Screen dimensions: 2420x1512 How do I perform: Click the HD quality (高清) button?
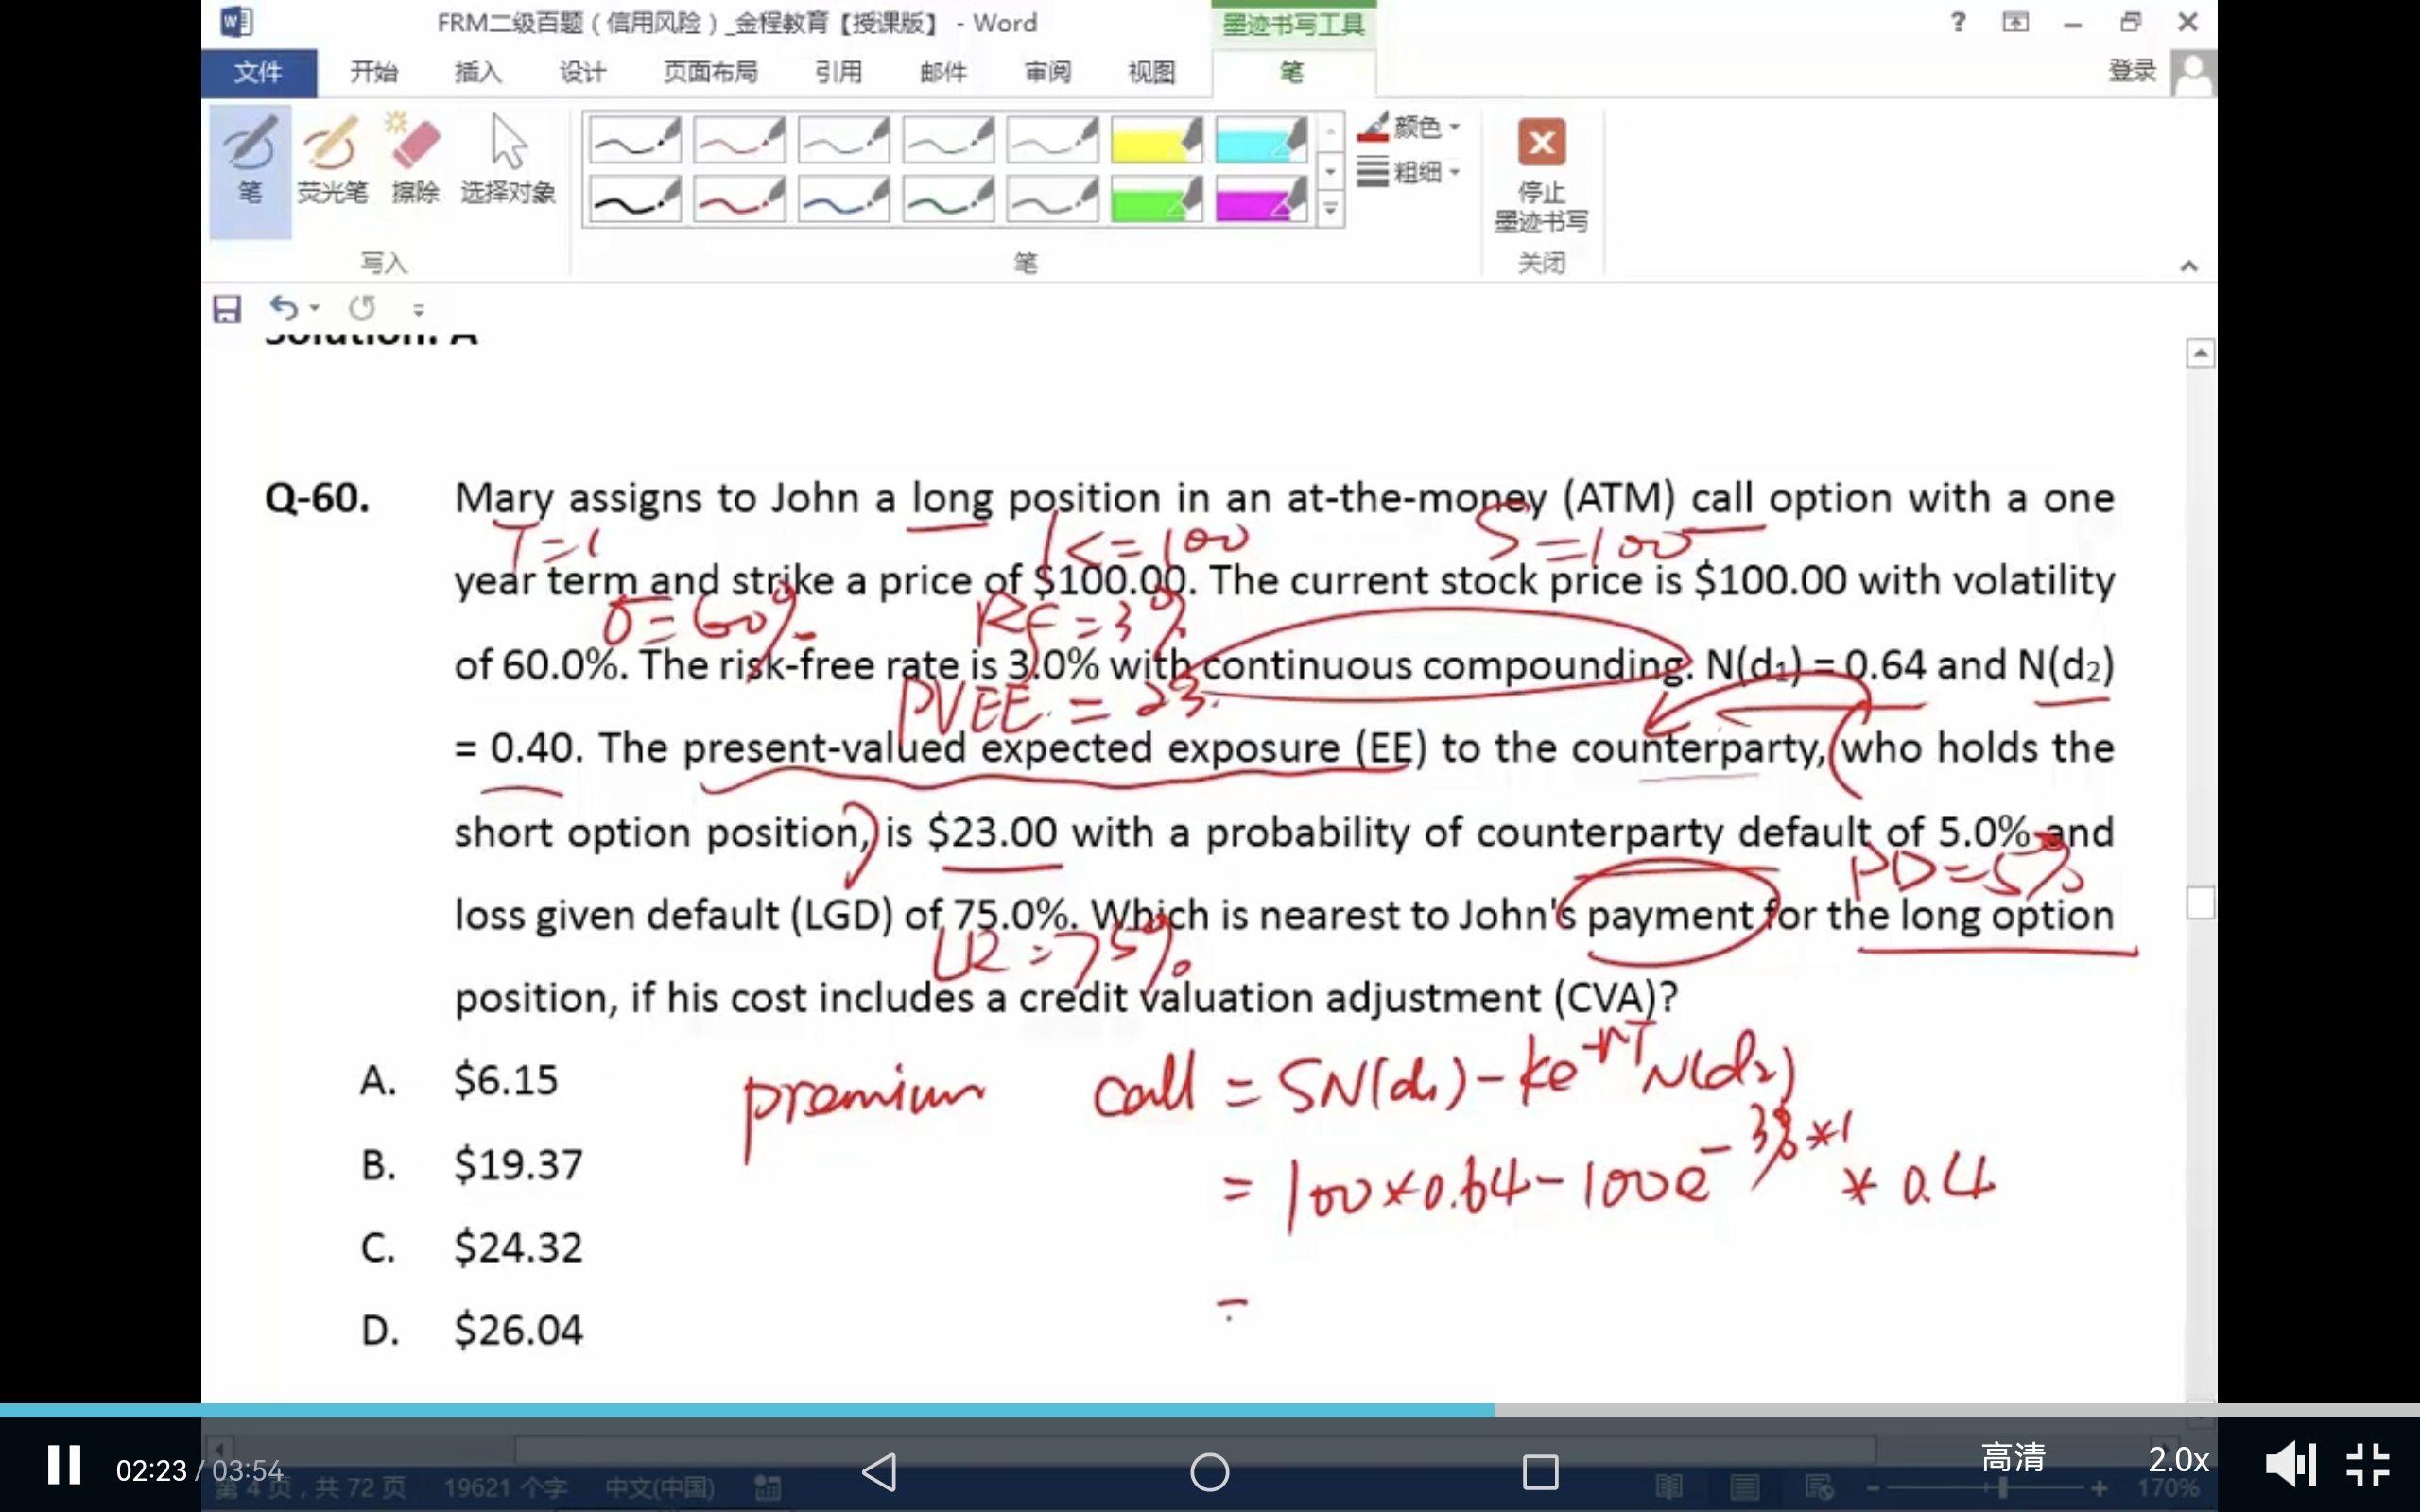tap(2012, 1457)
